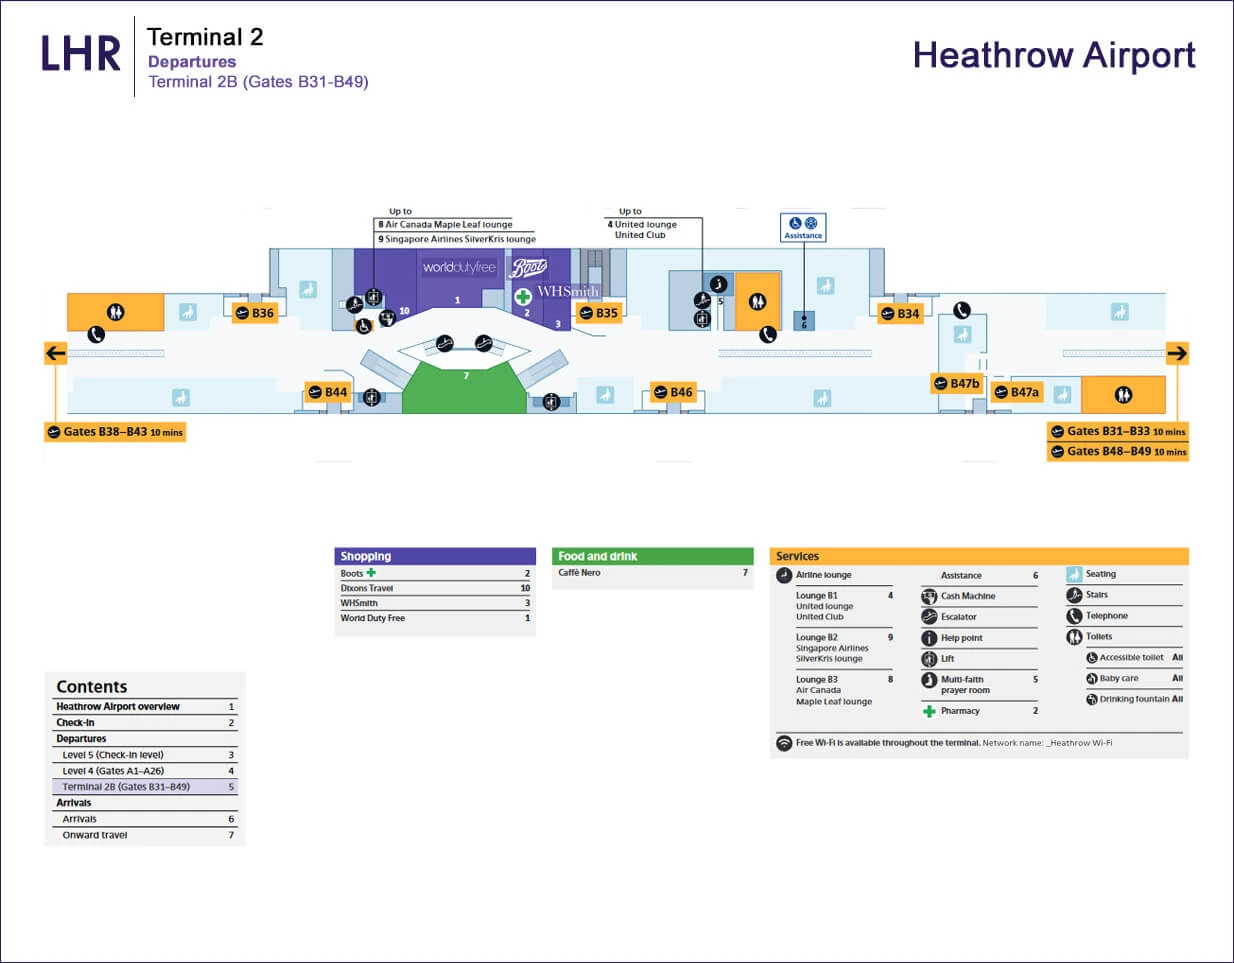
Task: Click the Escalator icon in Services legend
Action: click(929, 617)
